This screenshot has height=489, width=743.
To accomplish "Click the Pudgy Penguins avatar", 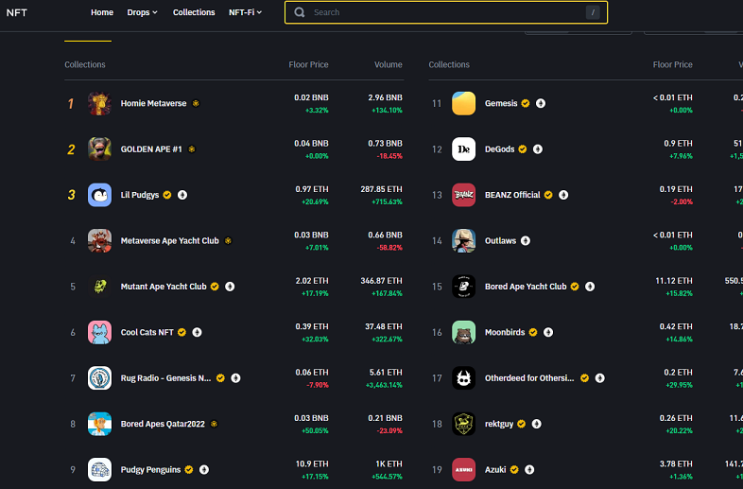I will pos(100,470).
